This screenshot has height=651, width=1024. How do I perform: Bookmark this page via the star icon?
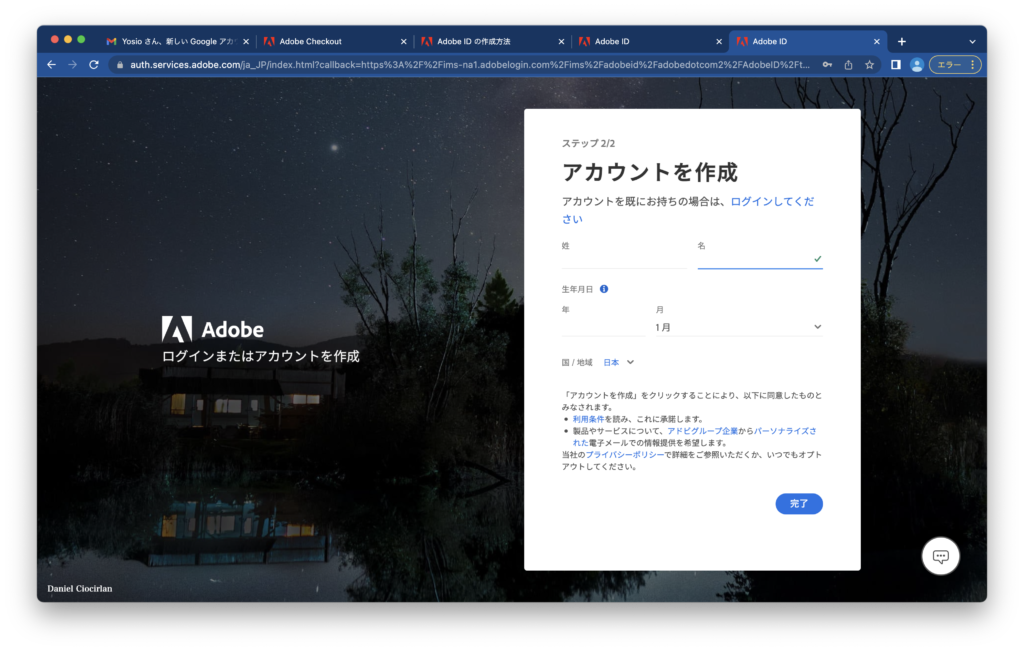[x=870, y=64]
